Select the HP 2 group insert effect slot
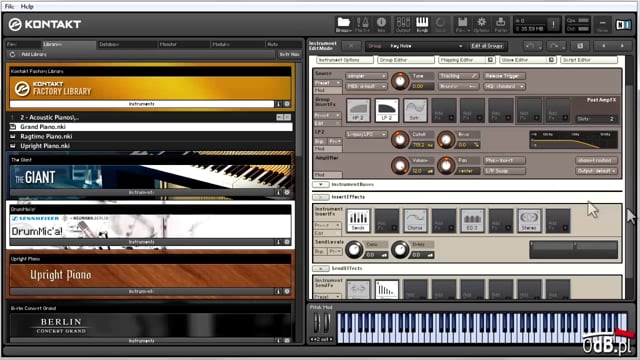Image resolution: width=640 pixels, height=360 pixels. (x=358, y=110)
